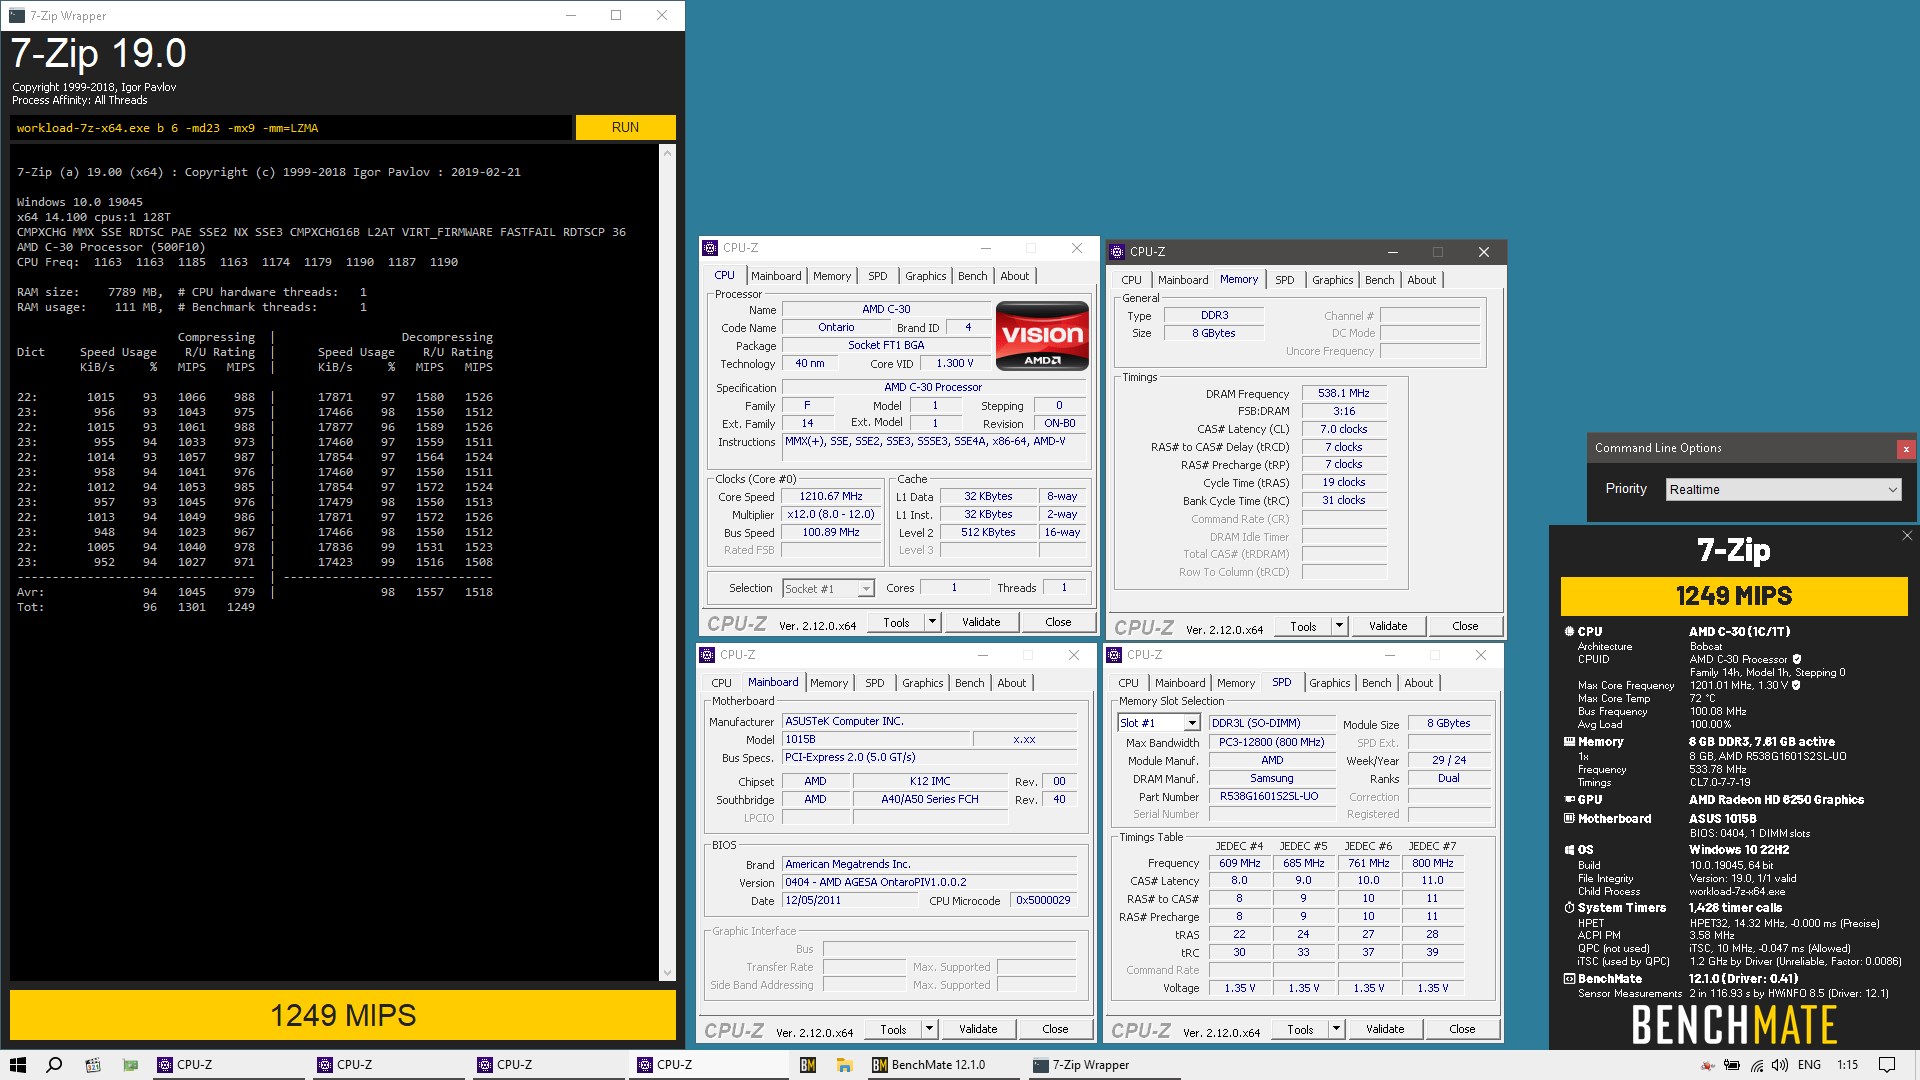Viewport: 1920px width, 1080px height.
Task: Expand Tools arrow in CPU-Z SPD tab window
Action: [x=1336, y=1029]
